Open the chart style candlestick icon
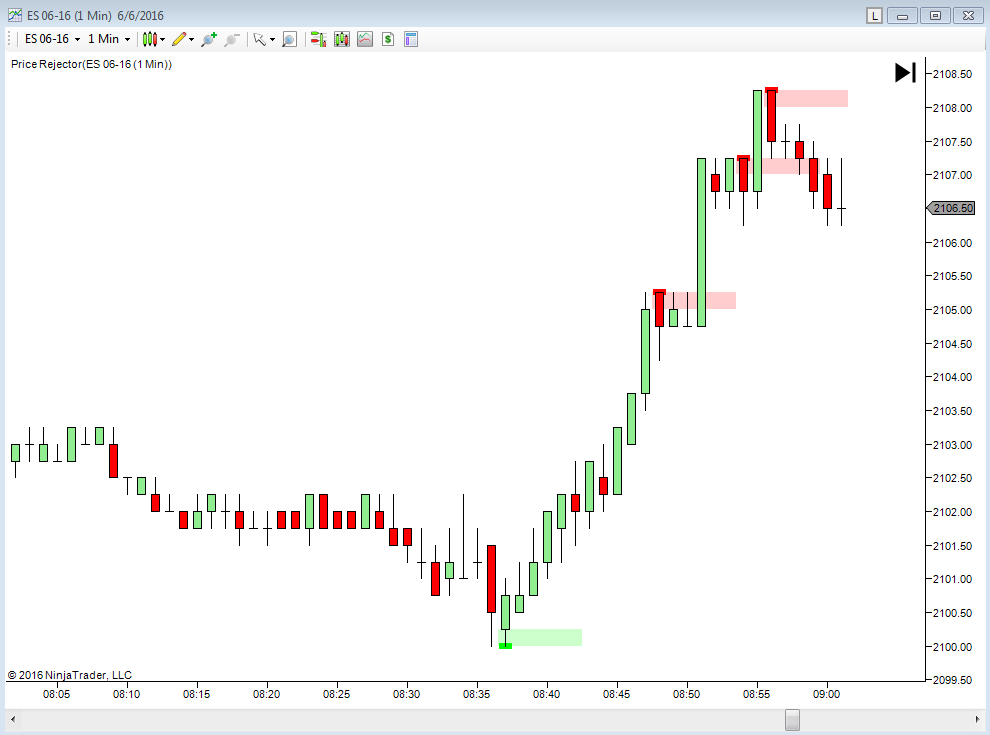The height and width of the screenshot is (735, 990). [x=150, y=39]
